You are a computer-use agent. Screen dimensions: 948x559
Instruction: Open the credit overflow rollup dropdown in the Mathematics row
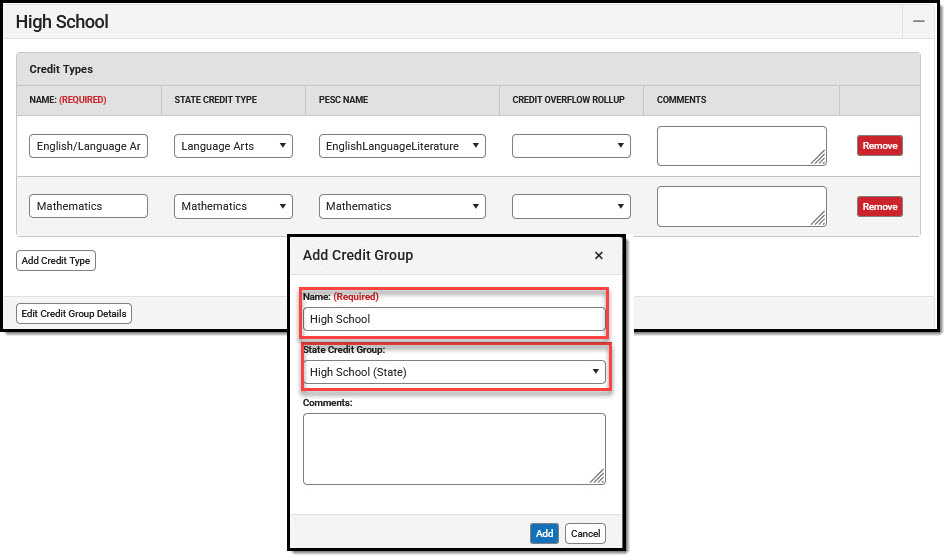571,206
